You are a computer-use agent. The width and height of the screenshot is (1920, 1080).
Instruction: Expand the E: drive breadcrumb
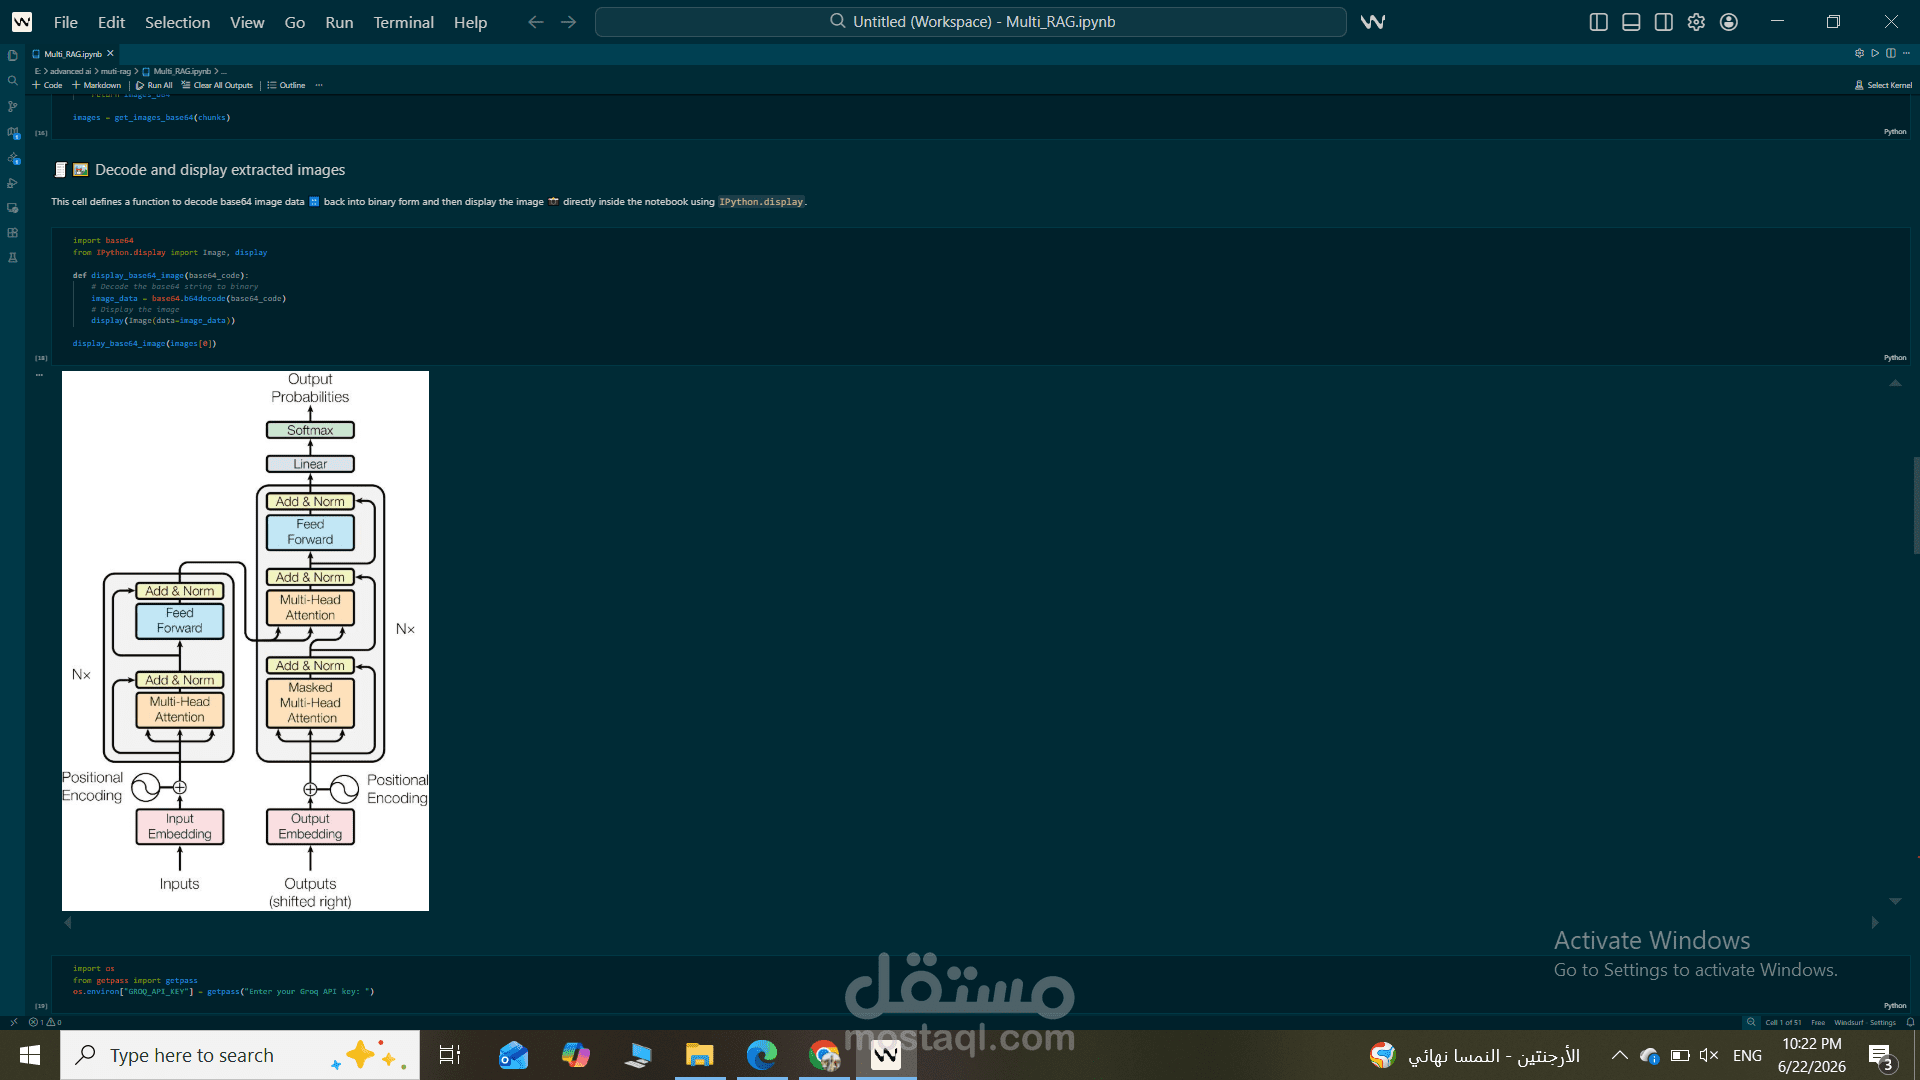(38, 71)
